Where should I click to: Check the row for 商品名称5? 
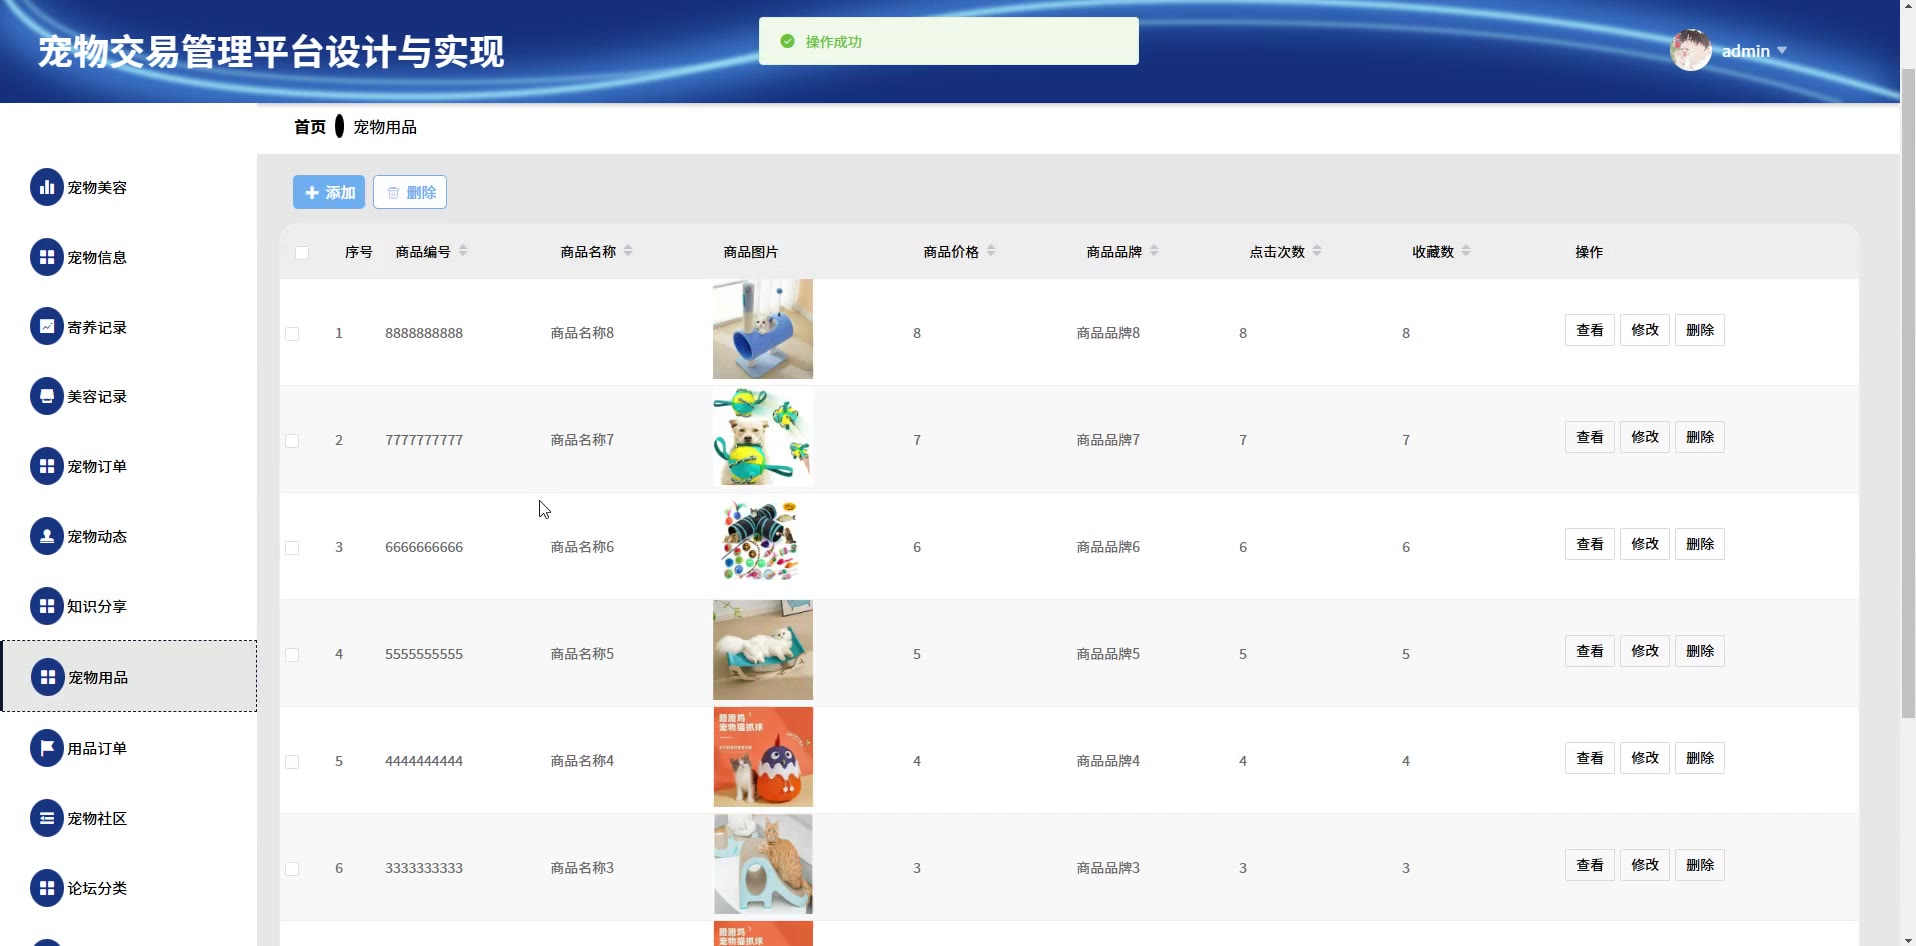pyautogui.click(x=292, y=655)
